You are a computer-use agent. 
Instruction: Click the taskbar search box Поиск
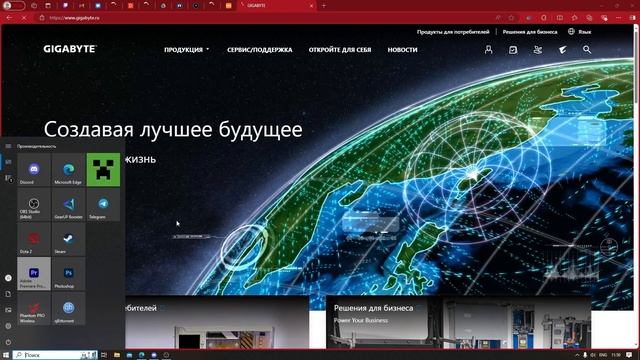55,355
